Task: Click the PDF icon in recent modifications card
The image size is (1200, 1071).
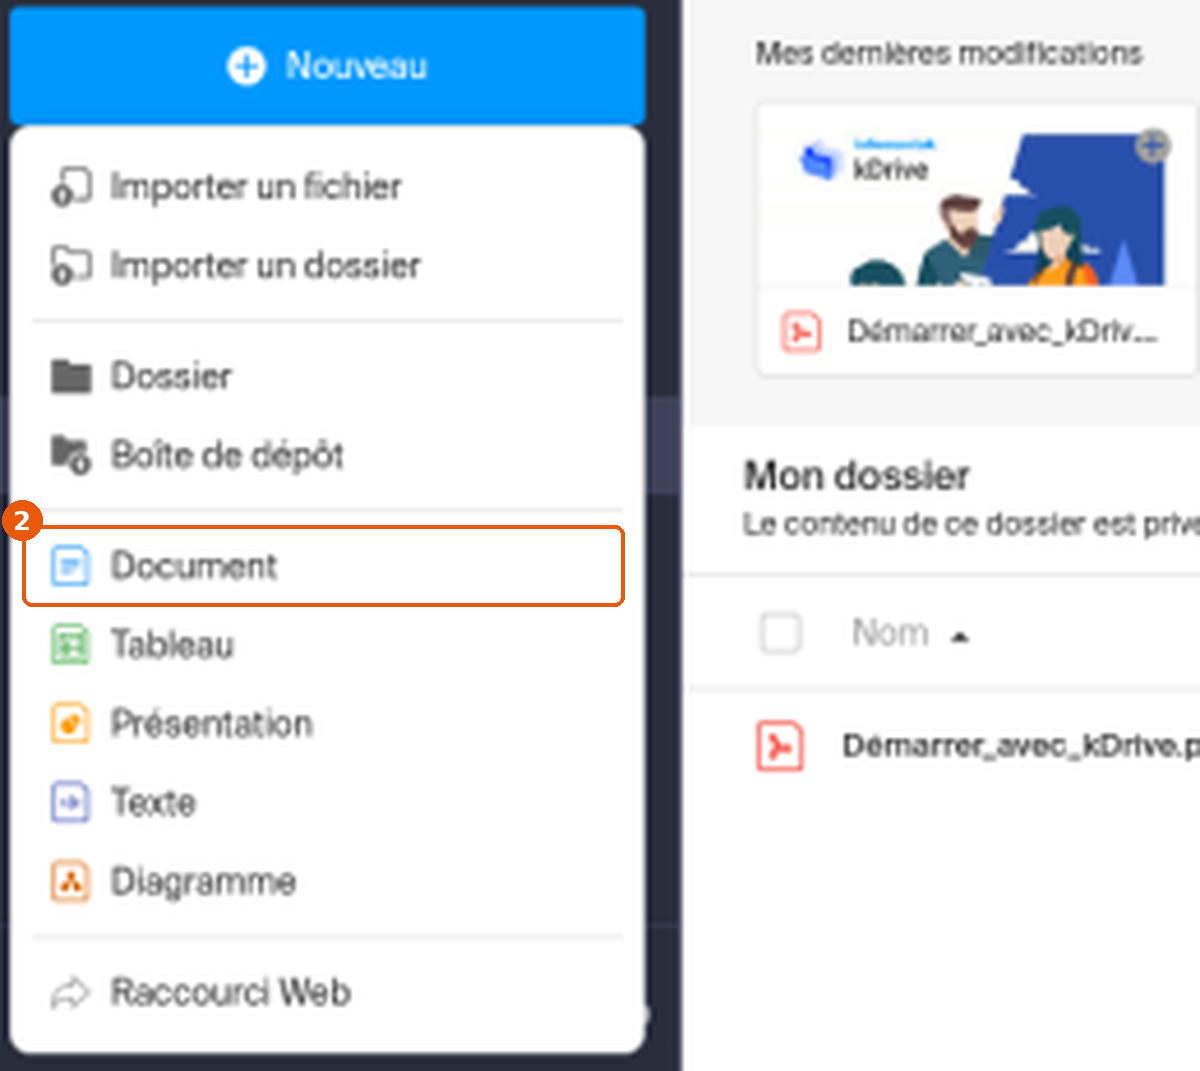Action: [x=801, y=331]
